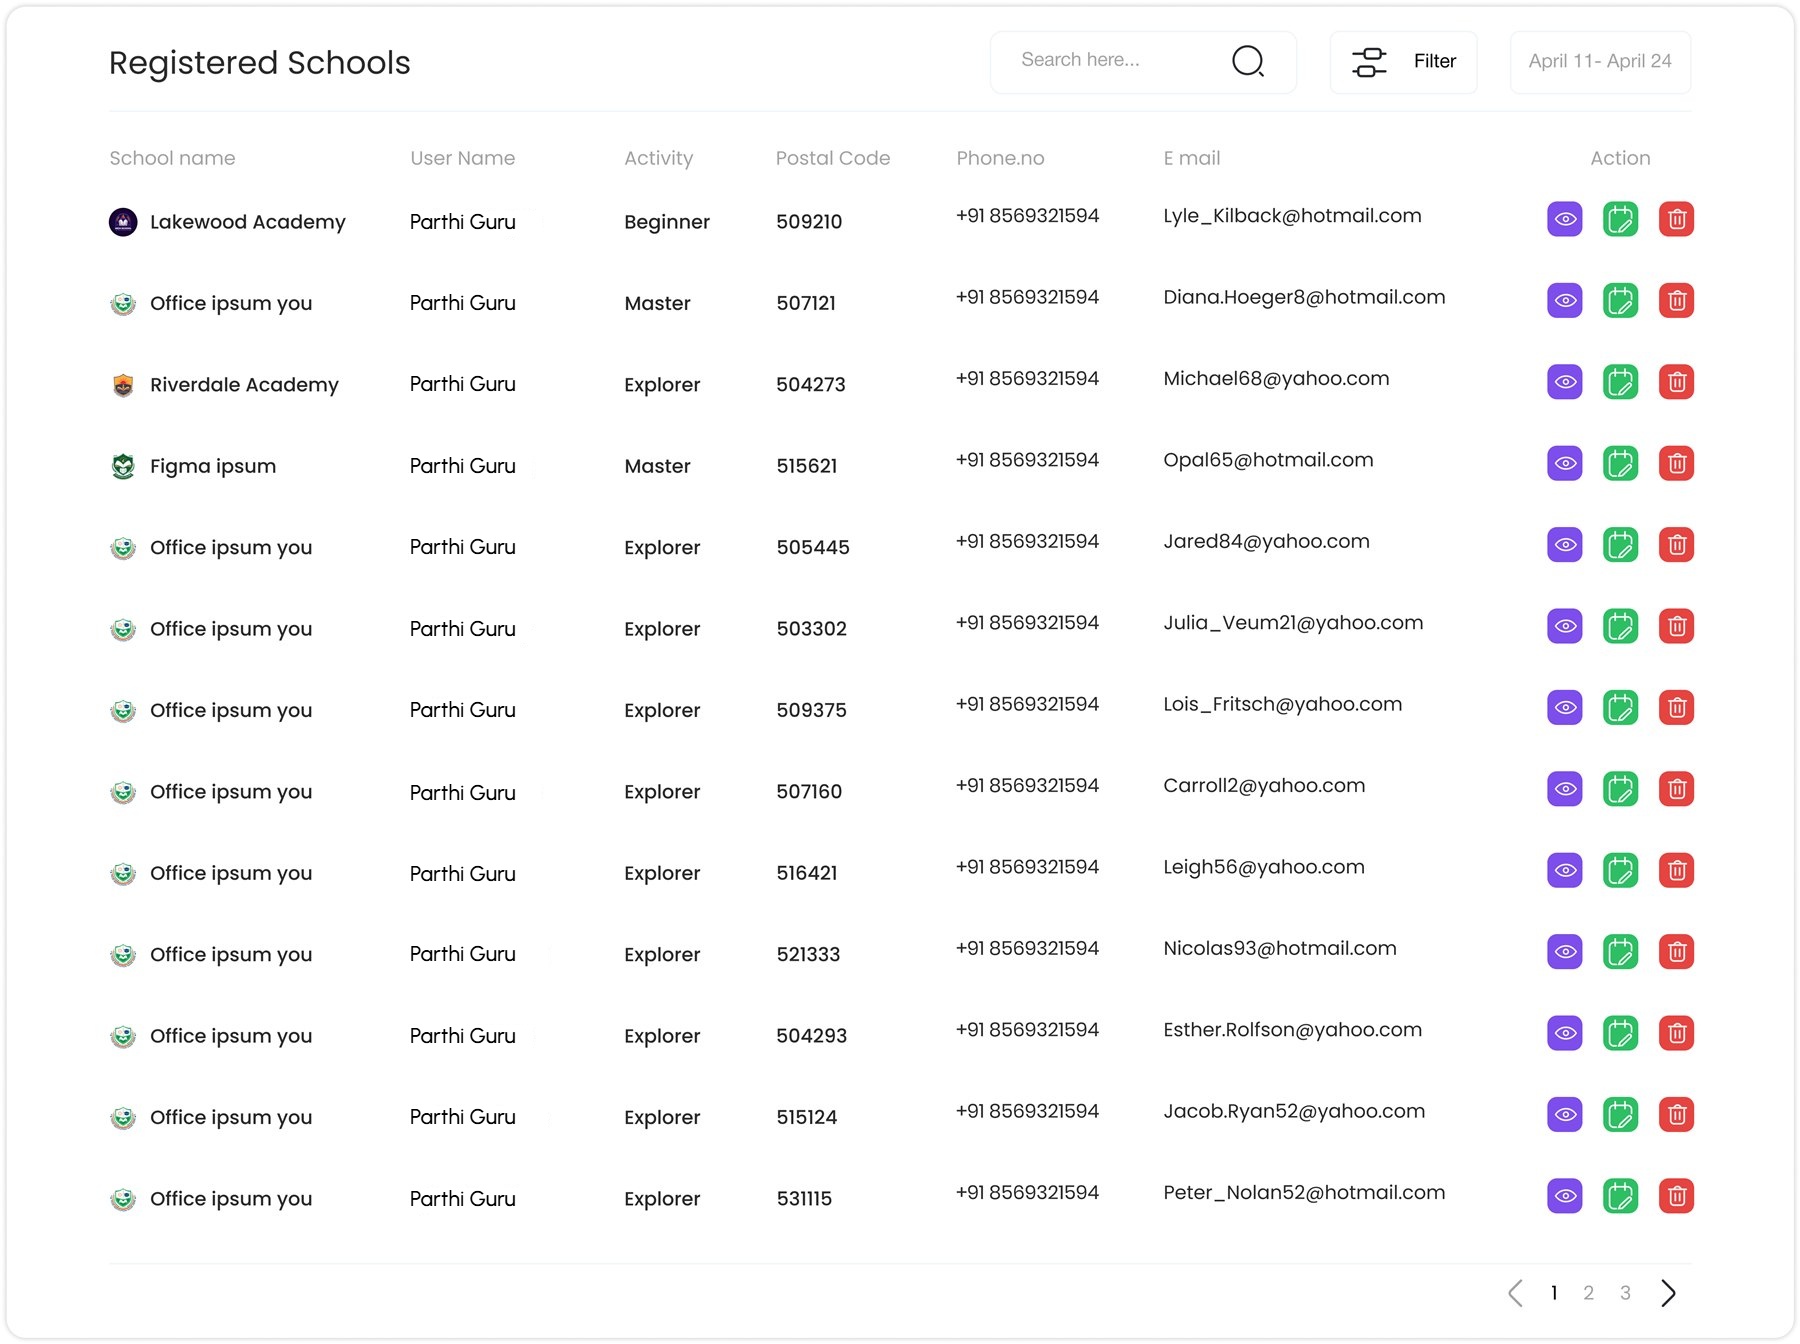The height and width of the screenshot is (1344, 1800).
Task: Edit the row with postal code 515124
Action: (x=1620, y=1114)
